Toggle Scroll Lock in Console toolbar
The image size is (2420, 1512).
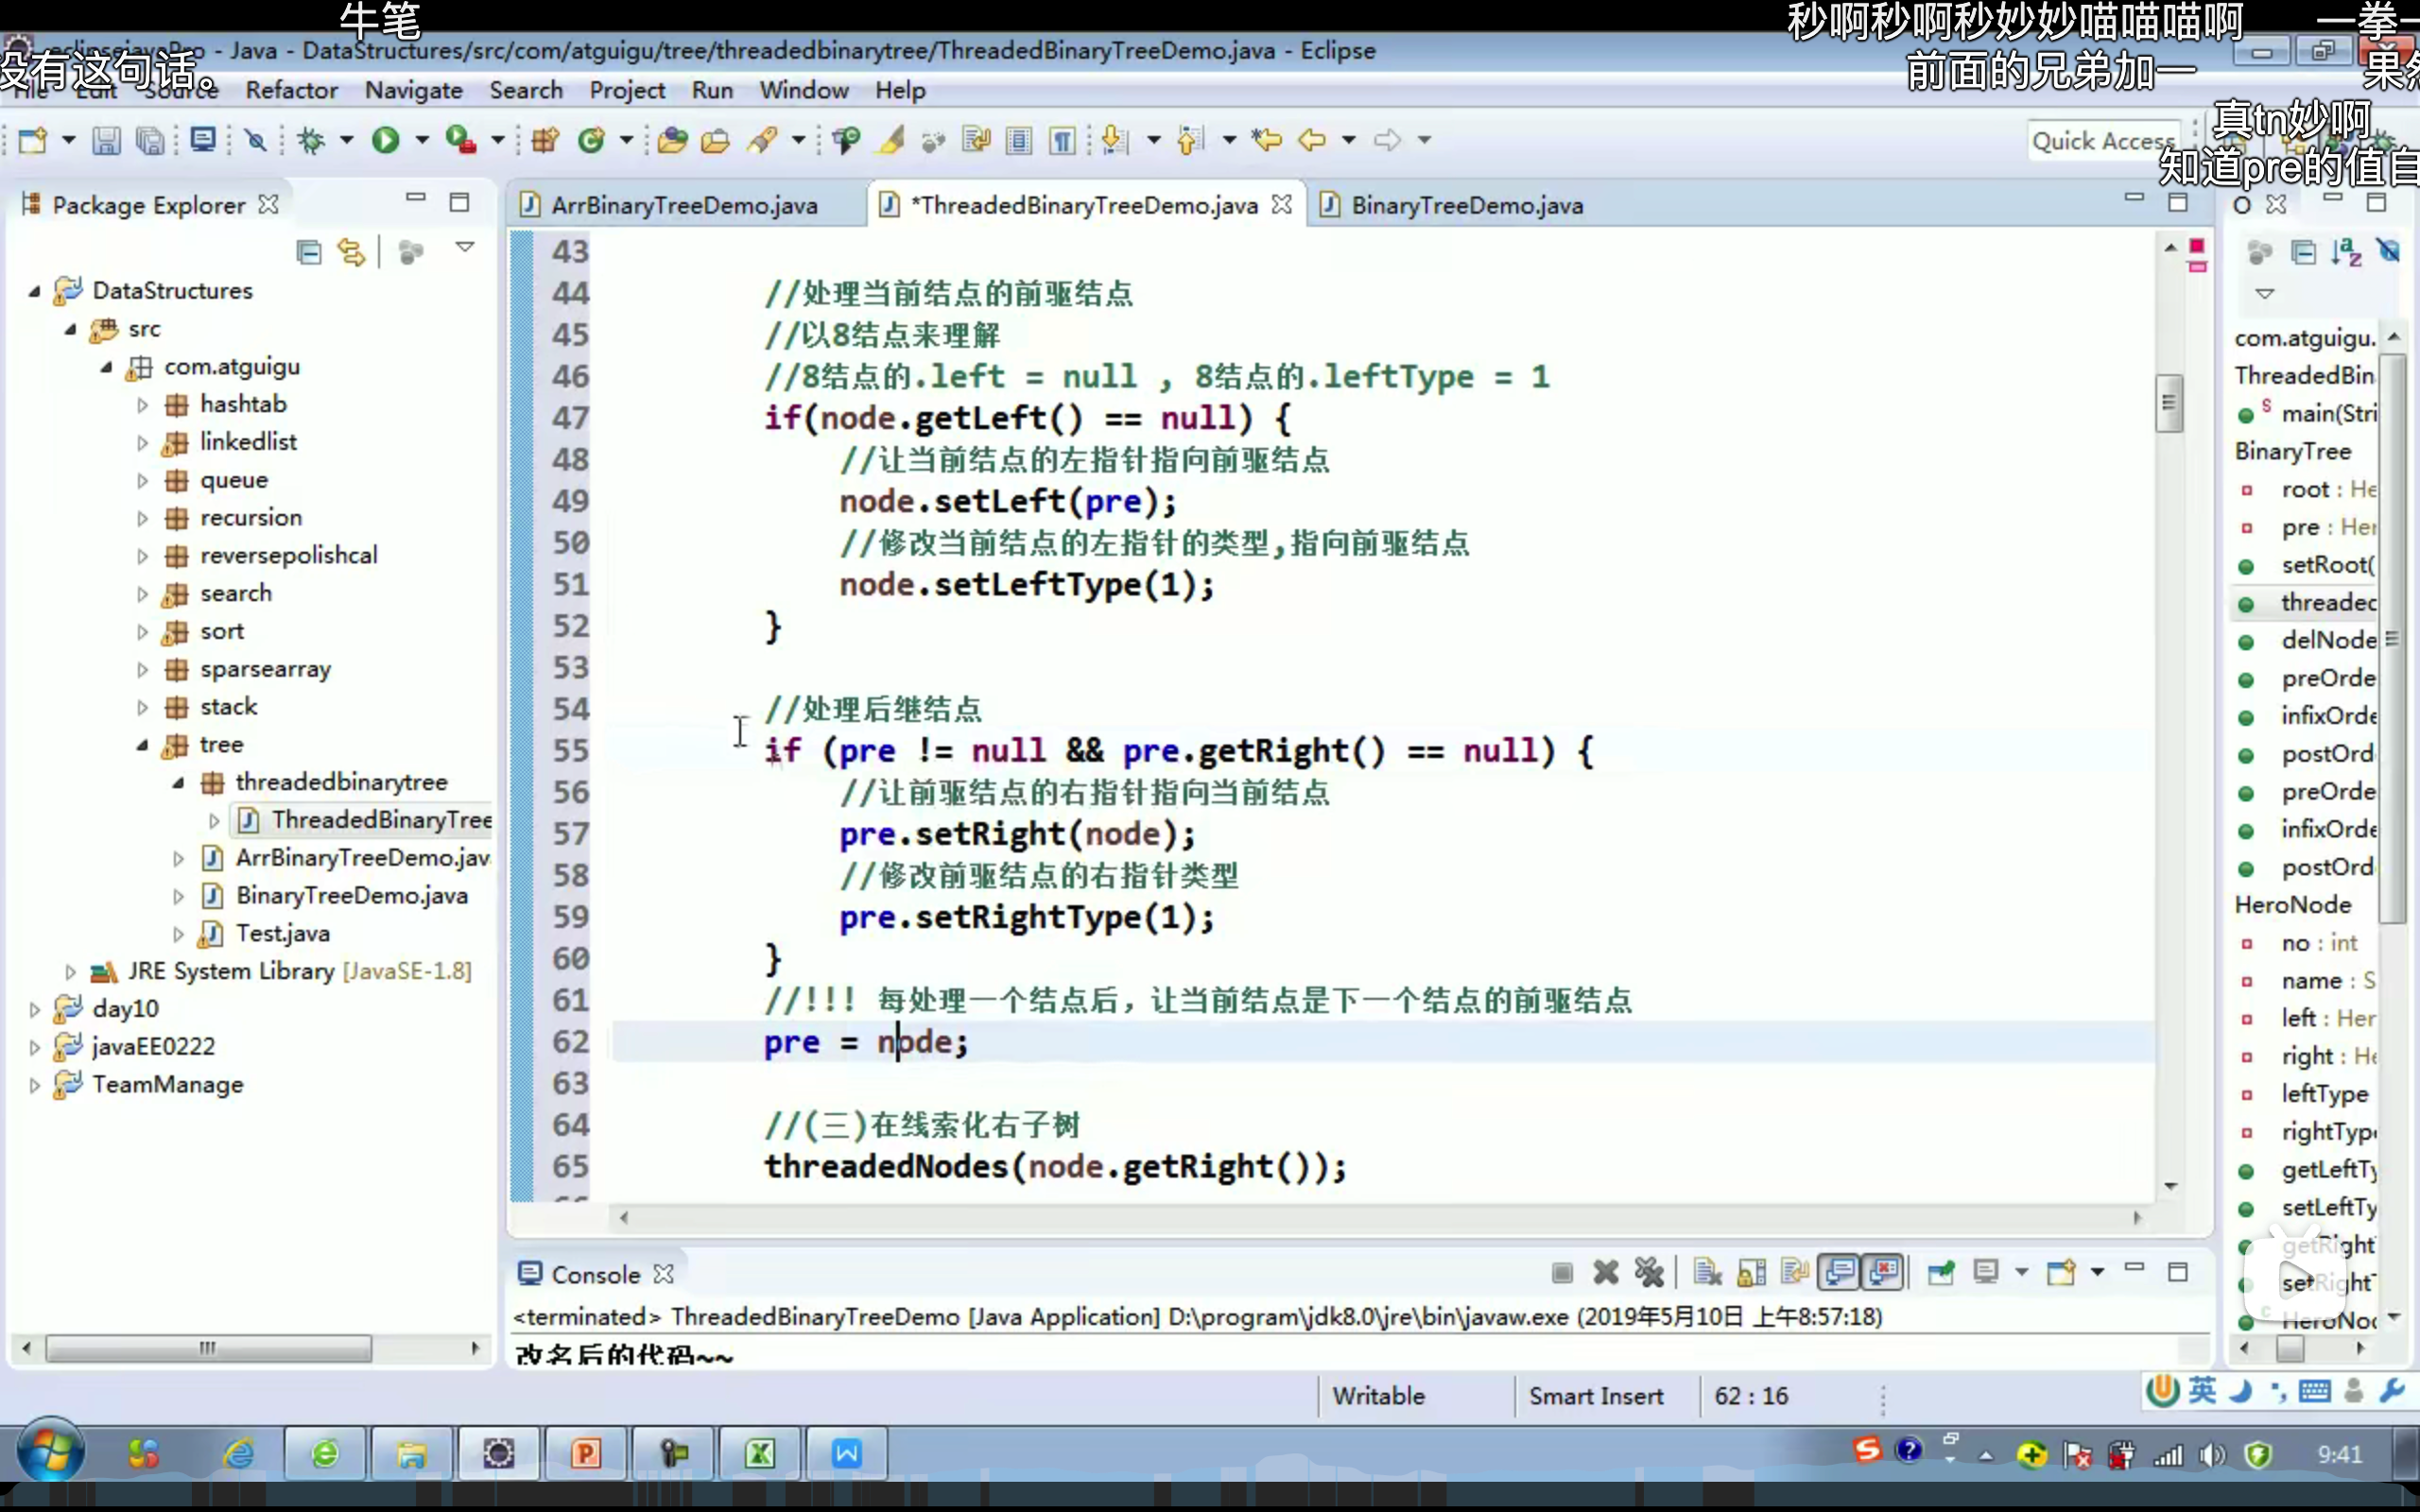1752,1272
